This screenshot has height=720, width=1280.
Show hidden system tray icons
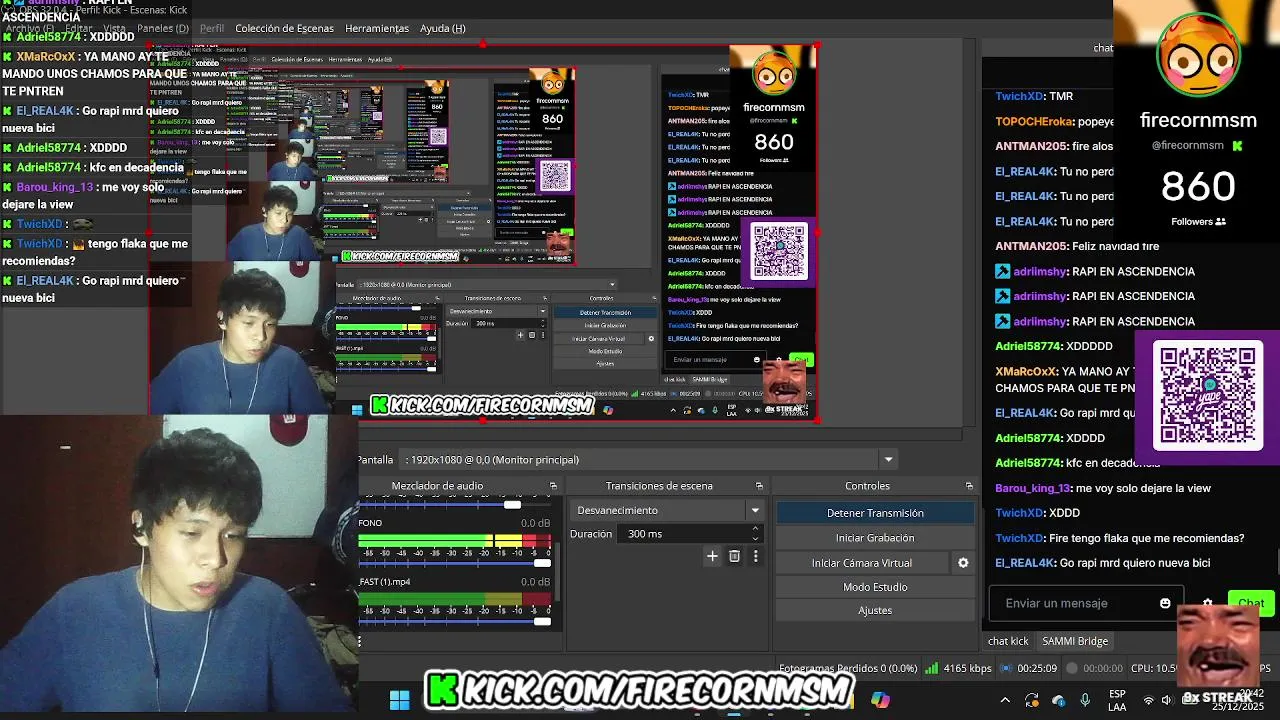(1005, 700)
